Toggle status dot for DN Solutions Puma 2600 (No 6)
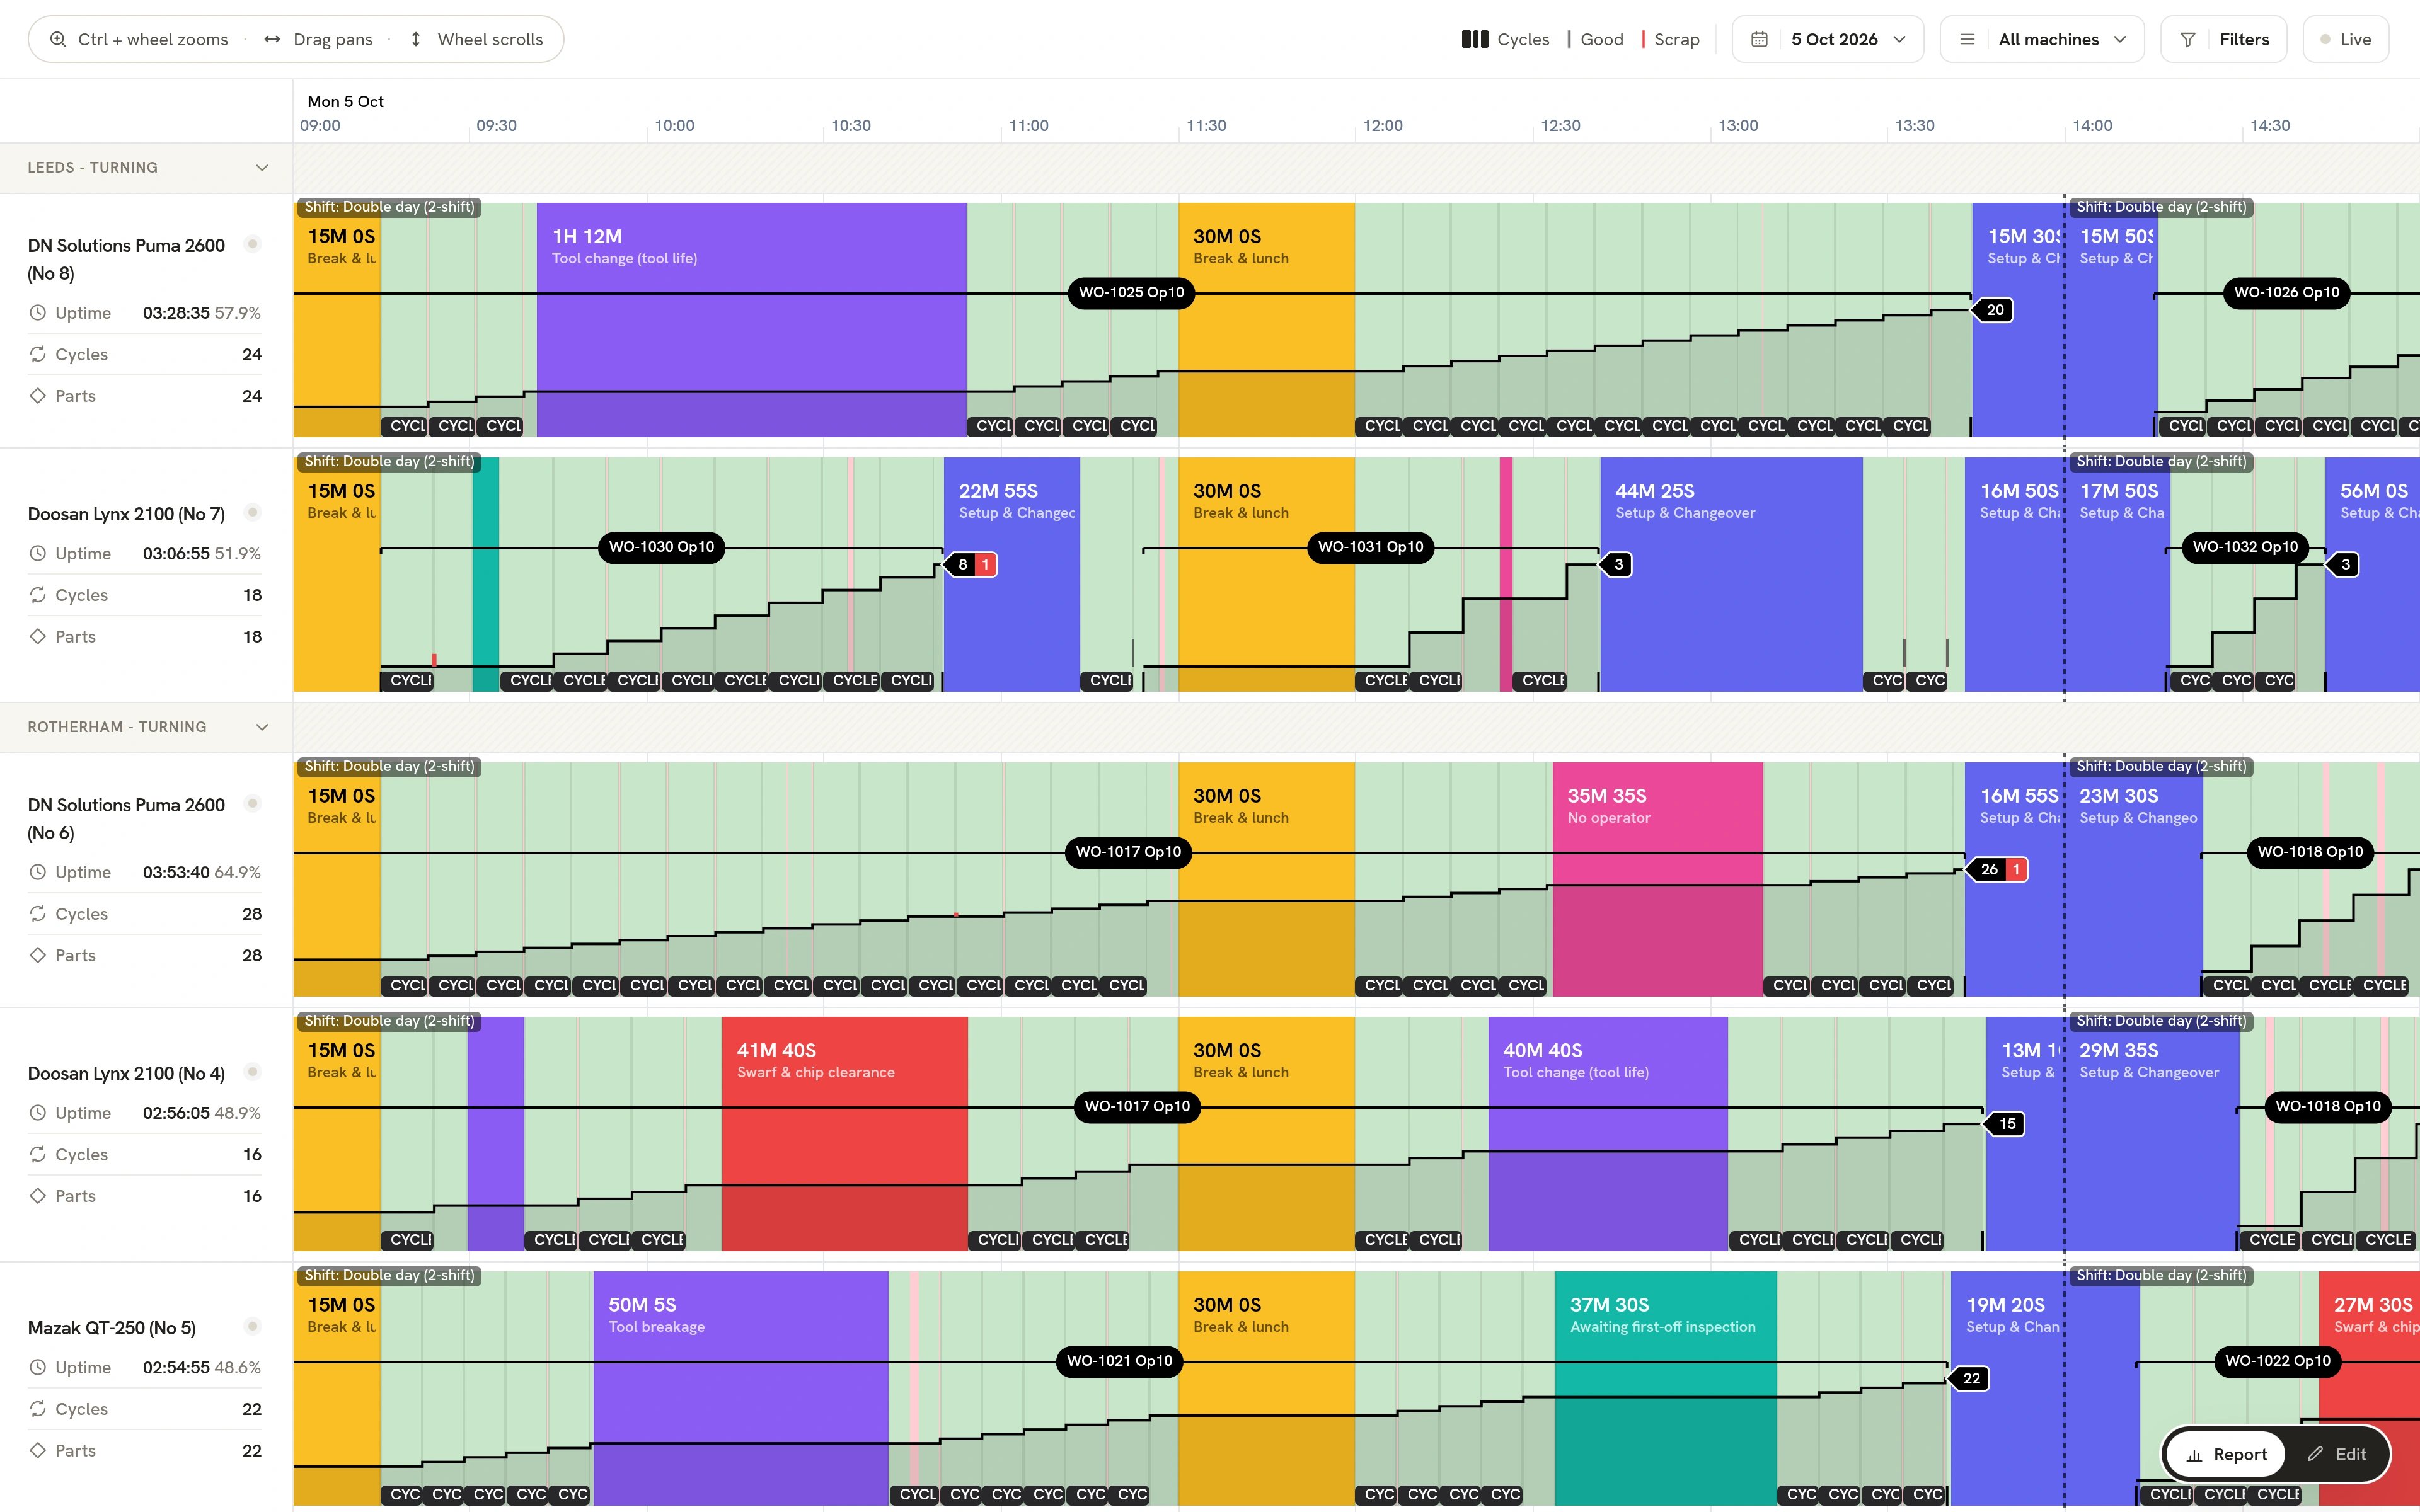This screenshot has height=1512, width=2420. 253,803
